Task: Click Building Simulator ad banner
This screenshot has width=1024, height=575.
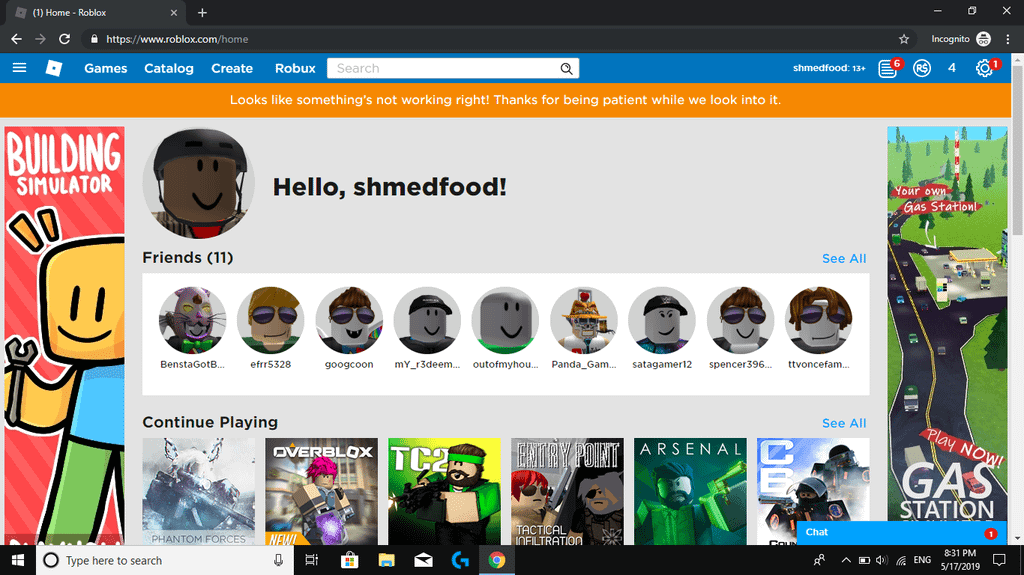Action: point(64,336)
